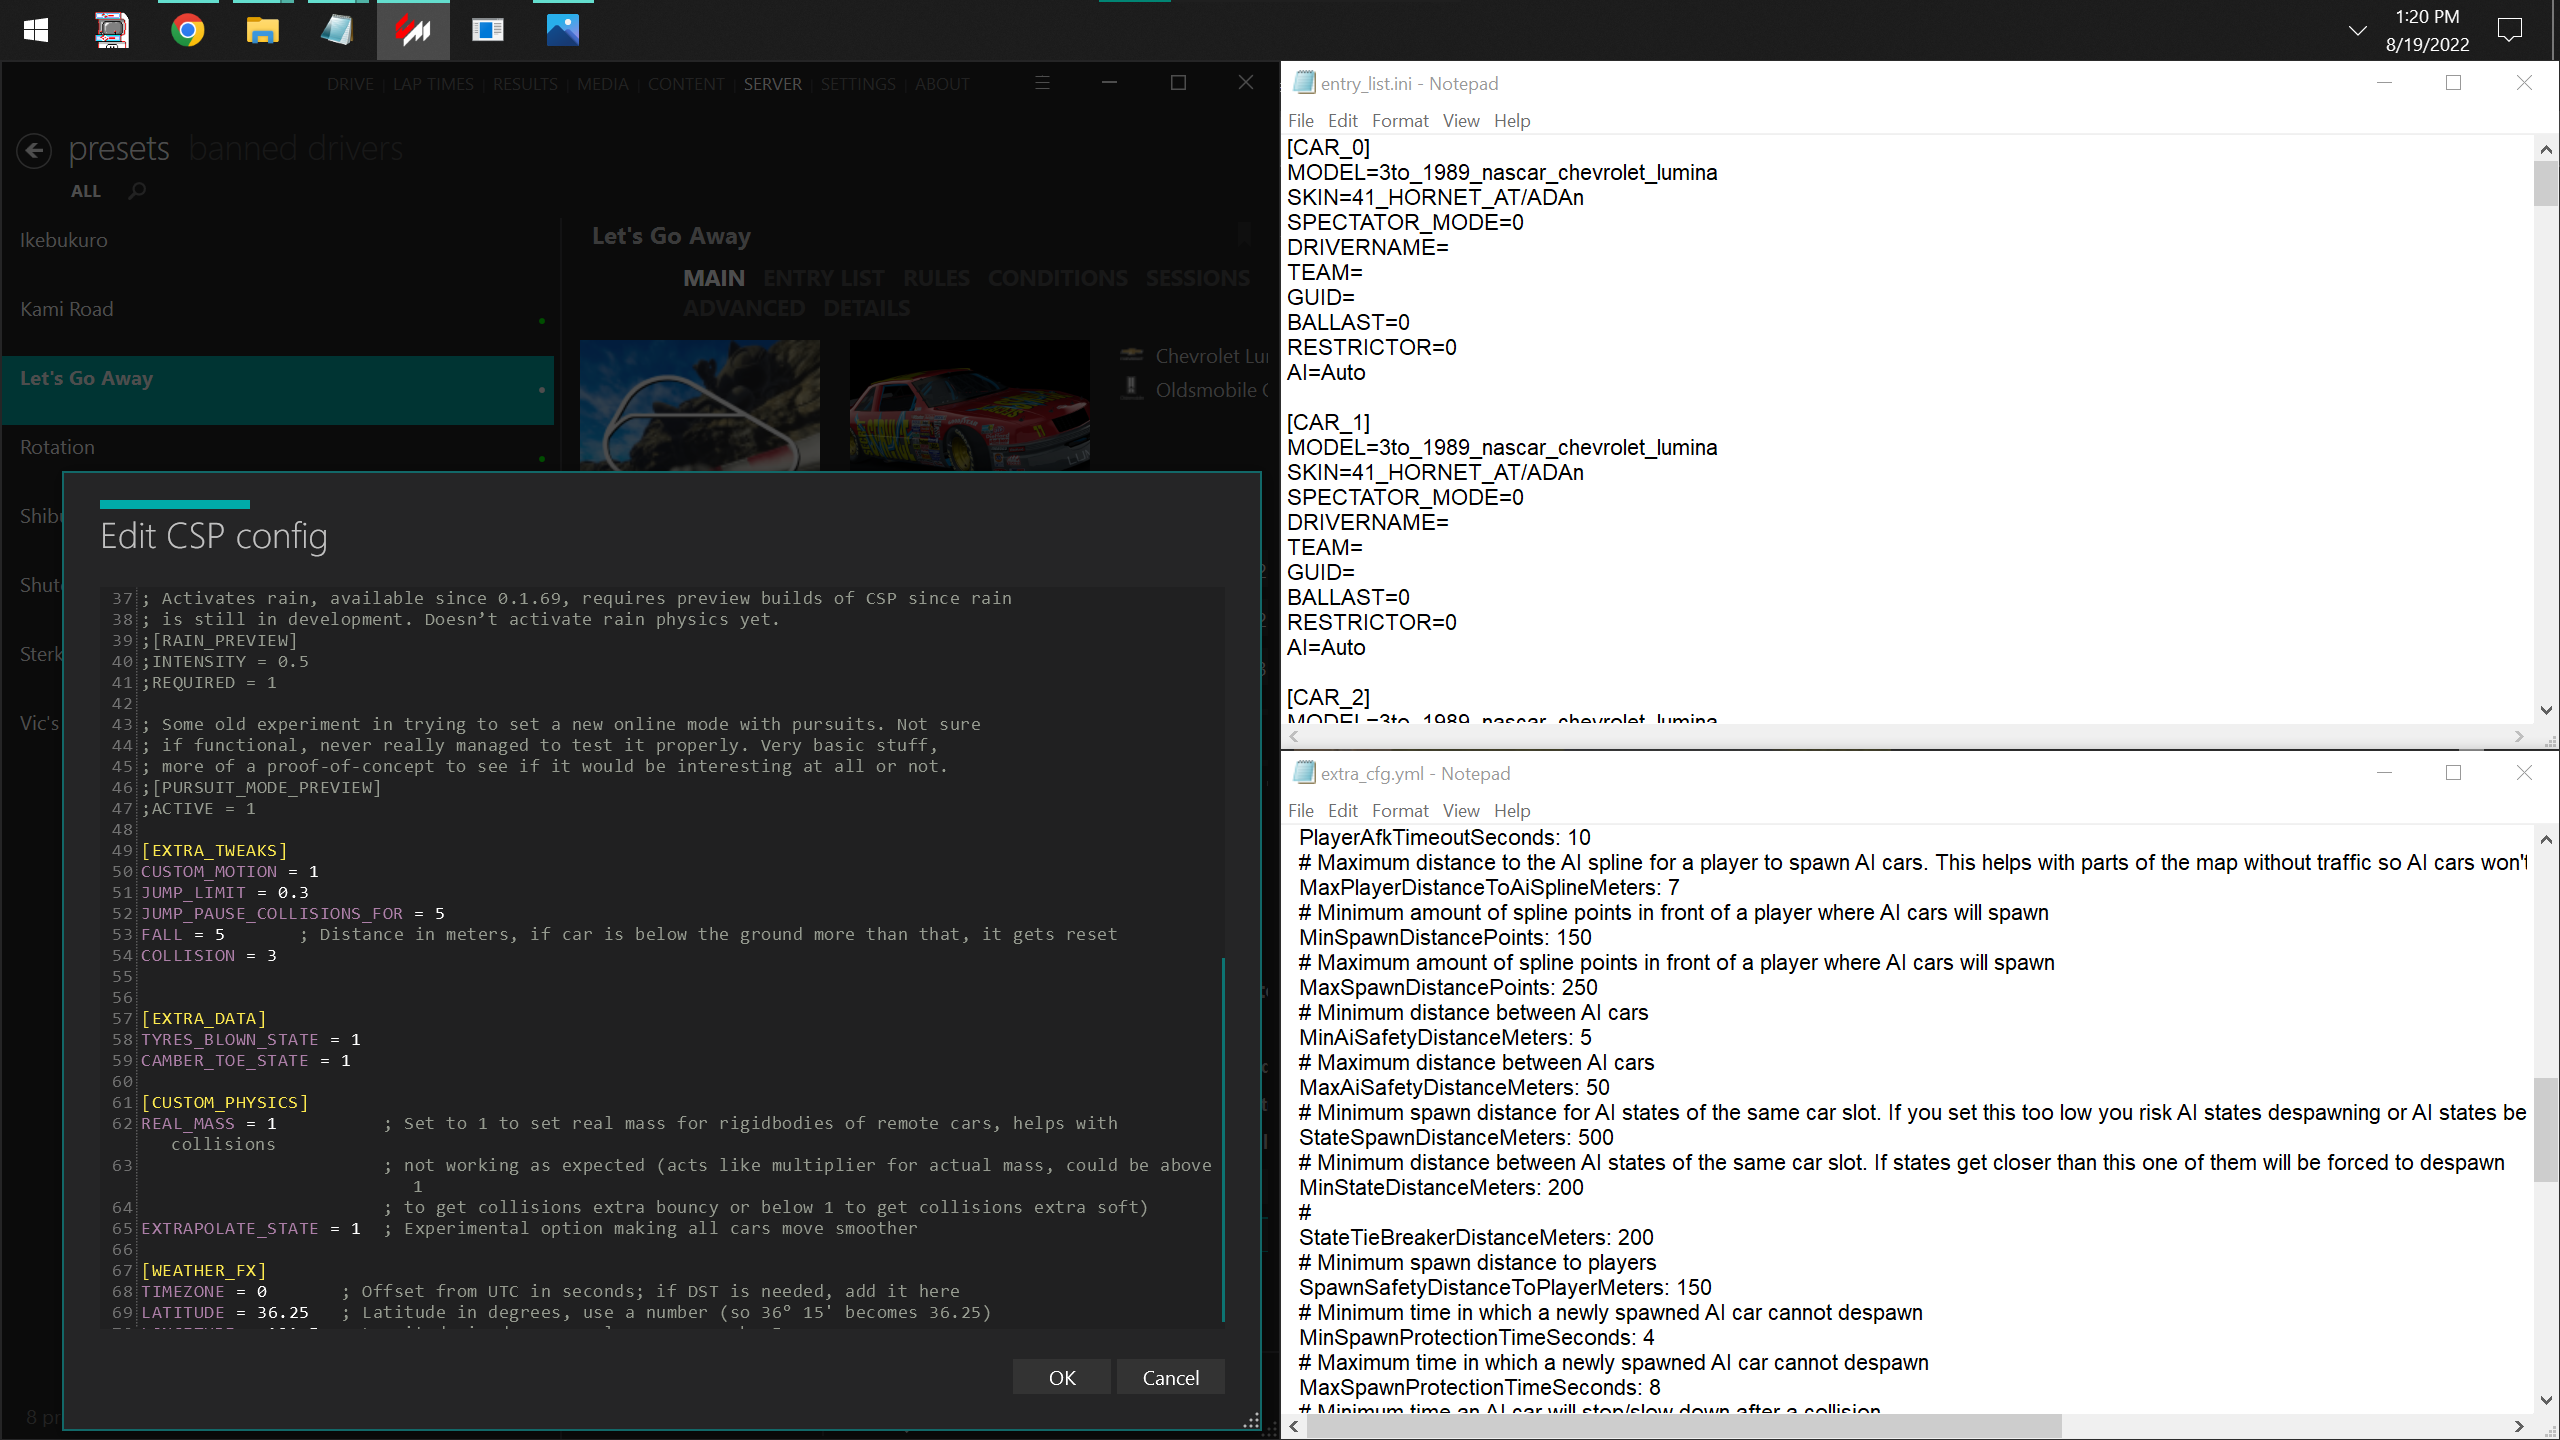2560x1440 pixels.
Task: Click the resize grip of CSP config dialog
Action: 1250,1421
